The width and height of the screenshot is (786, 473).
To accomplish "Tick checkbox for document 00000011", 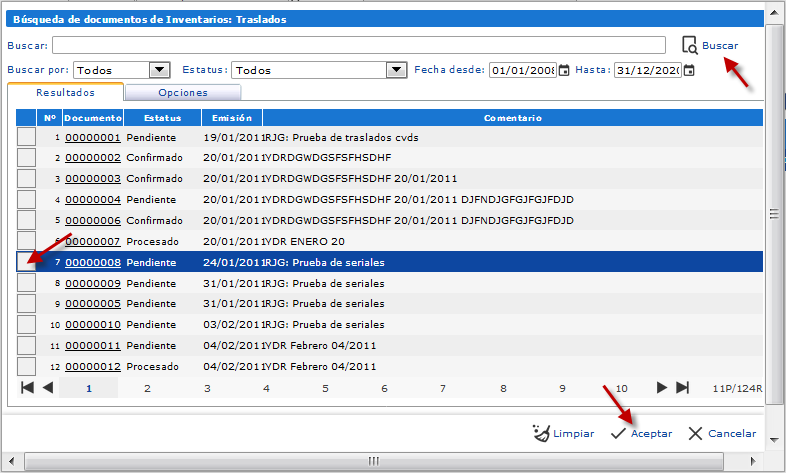I will pos(27,346).
